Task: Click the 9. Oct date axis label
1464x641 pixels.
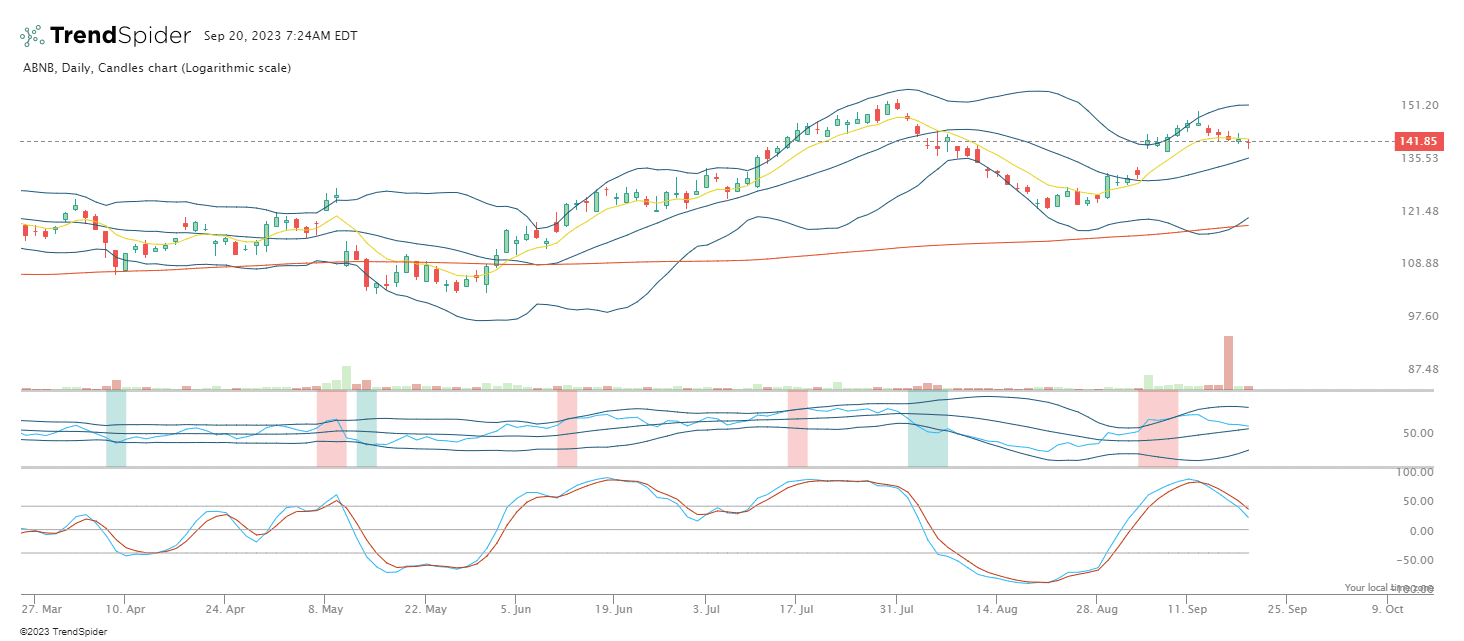Action: click(x=1389, y=608)
